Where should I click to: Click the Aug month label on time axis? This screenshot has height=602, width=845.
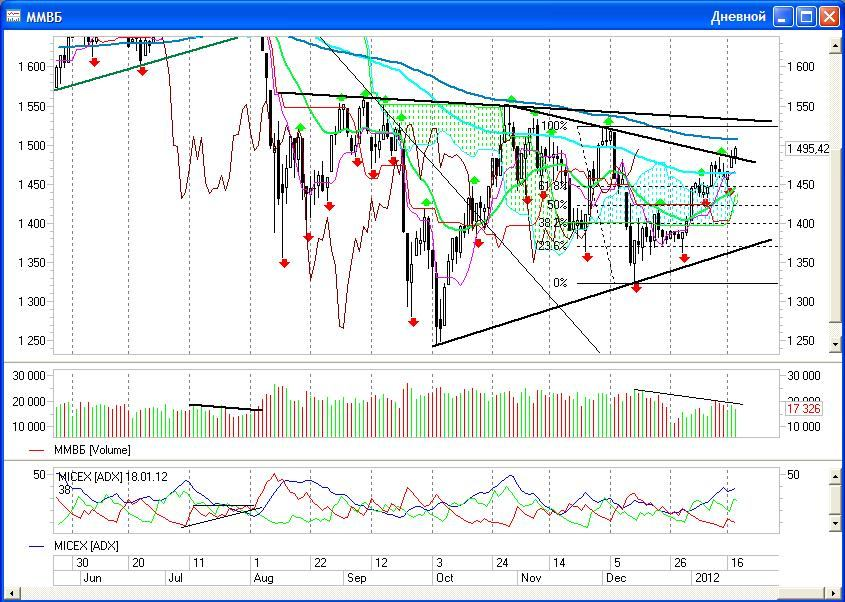point(263,578)
